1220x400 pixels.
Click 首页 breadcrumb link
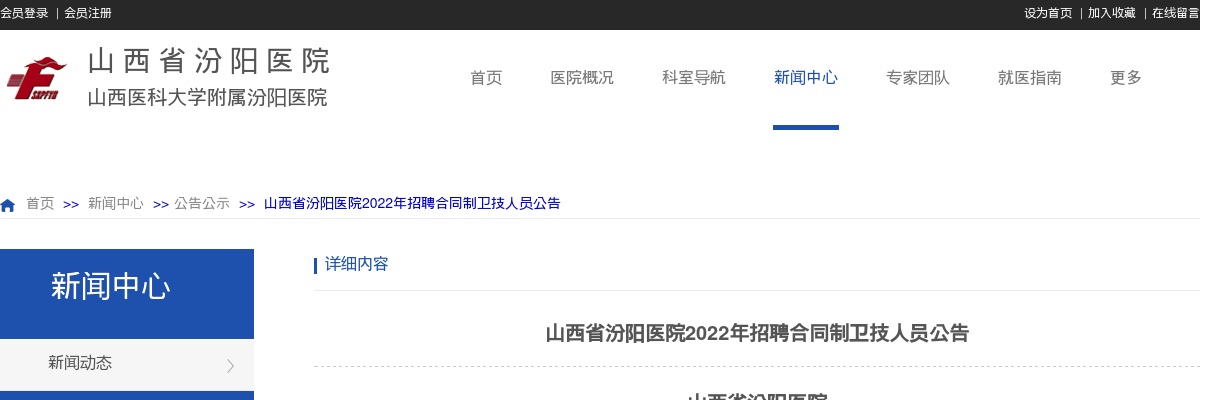click(40, 203)
